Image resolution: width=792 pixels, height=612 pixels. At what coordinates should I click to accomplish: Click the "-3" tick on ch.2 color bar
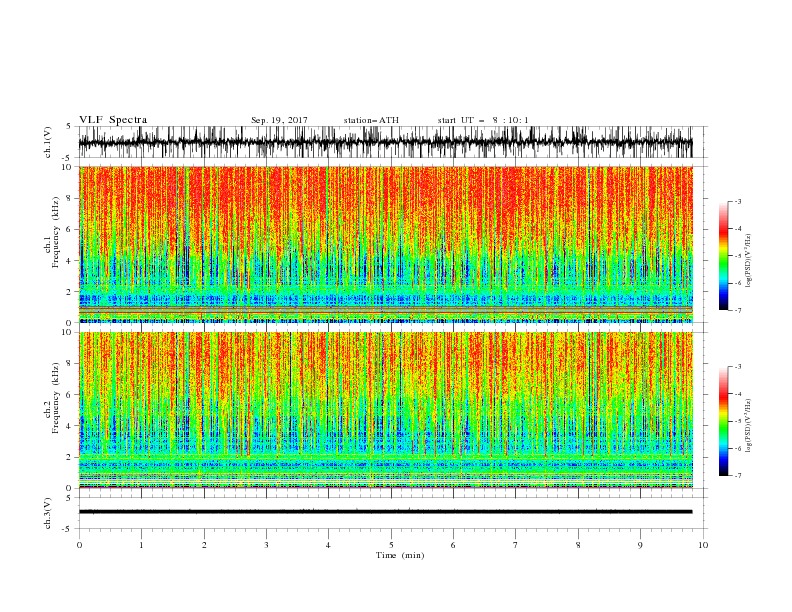tap(737, 367)
